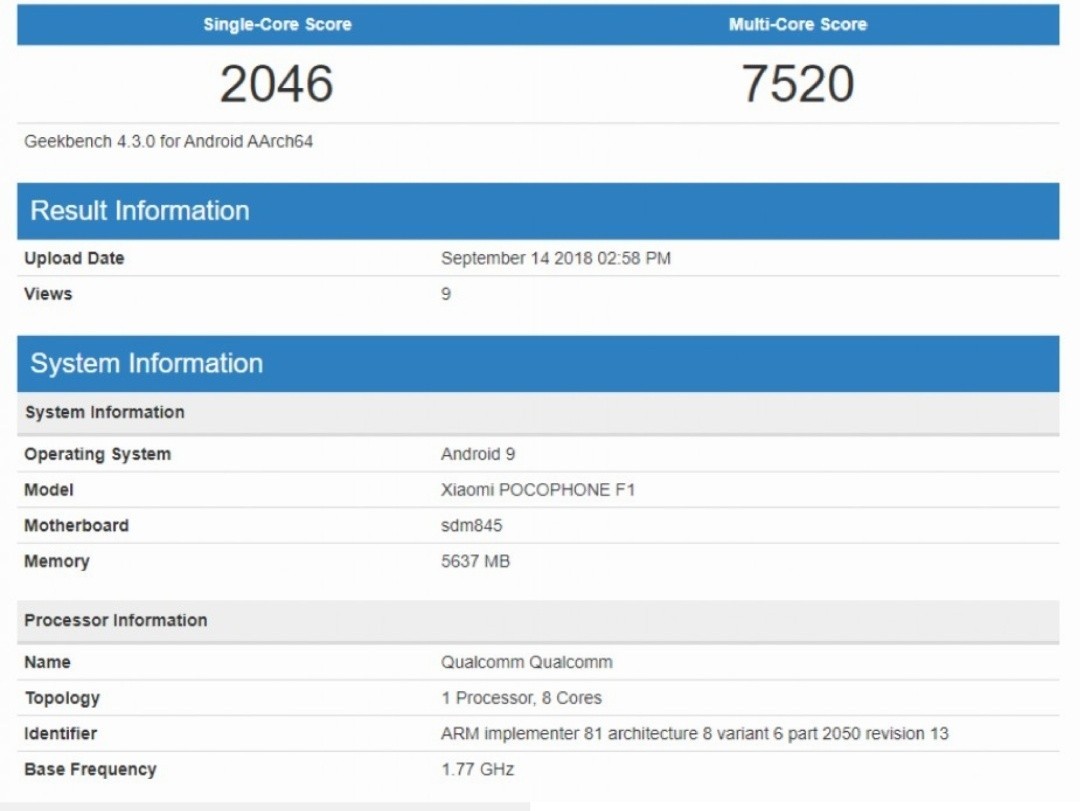Click the Topology label
This screenshot has height=811, width=1080.
click(x=62, y=699)
